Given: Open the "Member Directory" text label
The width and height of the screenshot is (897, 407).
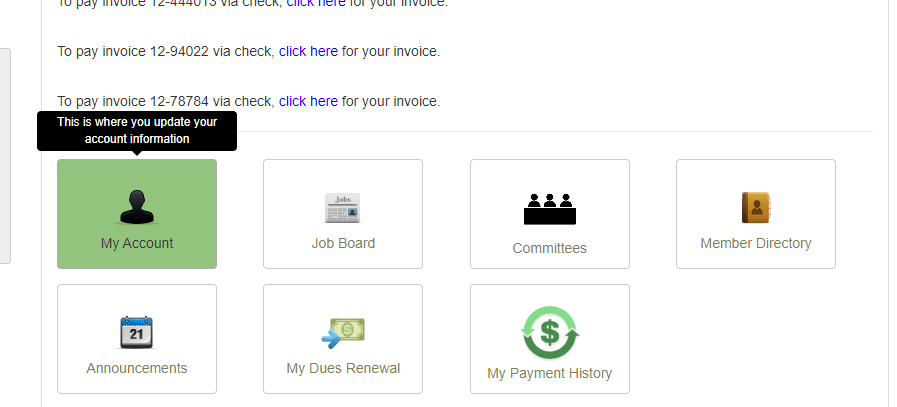Looking at the screenshot, I should click(756, 243).
